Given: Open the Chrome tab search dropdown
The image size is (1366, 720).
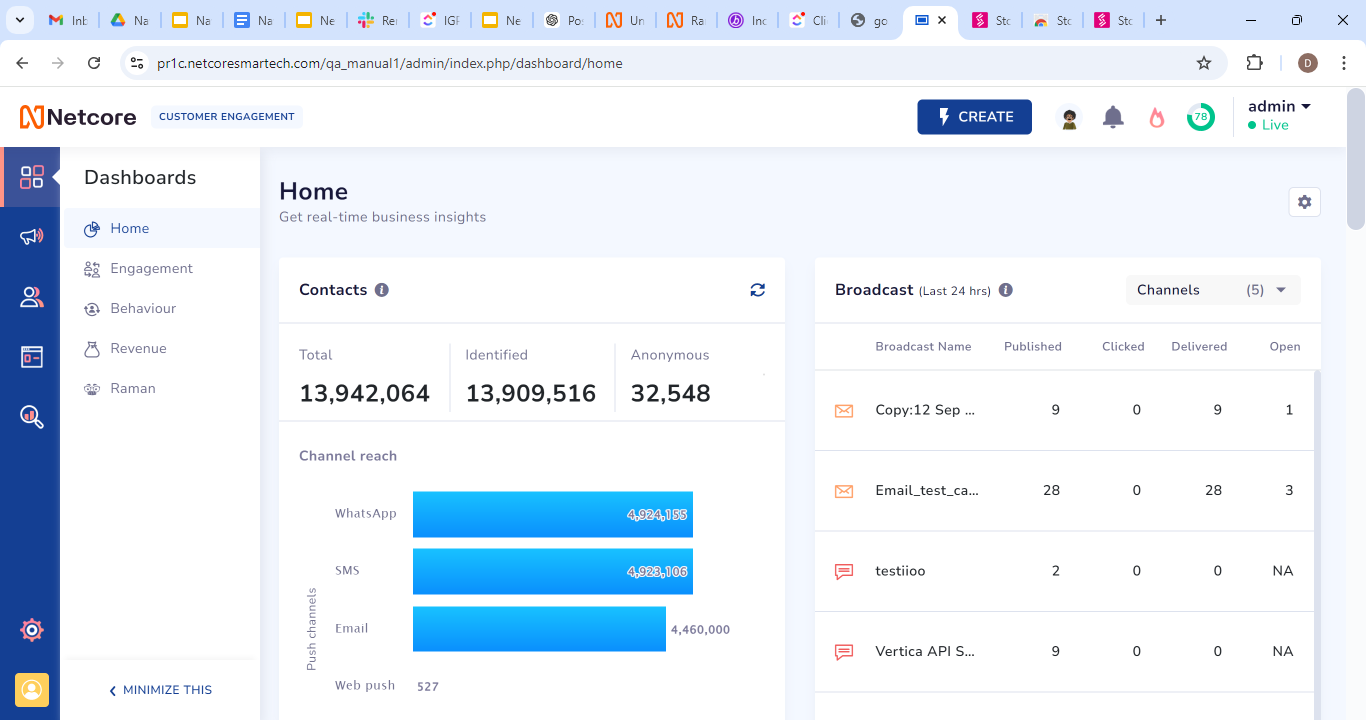Looking at the screenshot, I should pyautogui.click(x=19, y=20).
